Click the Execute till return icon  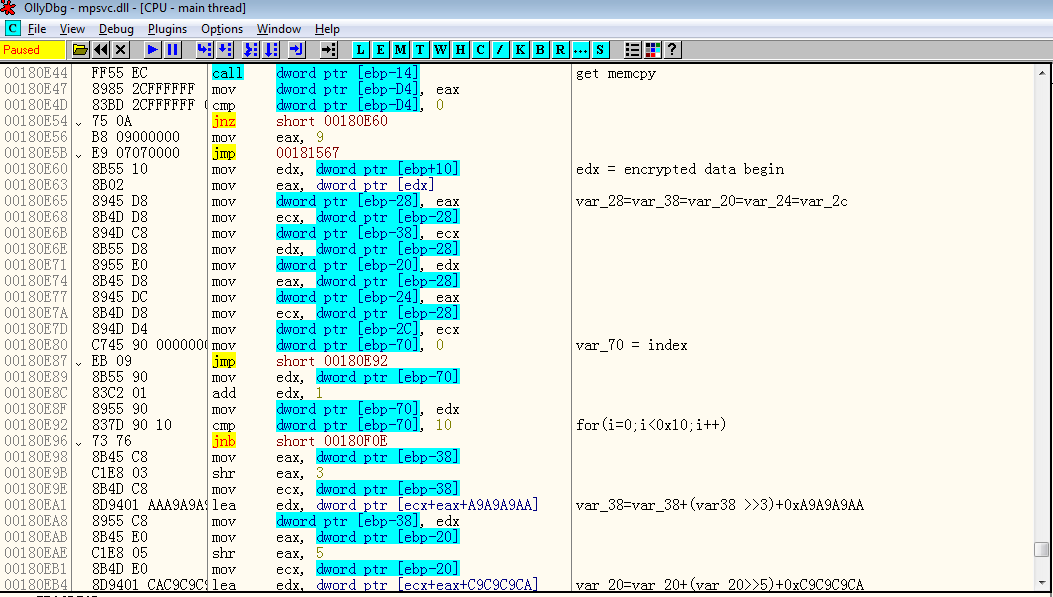(x=296, y=49)
